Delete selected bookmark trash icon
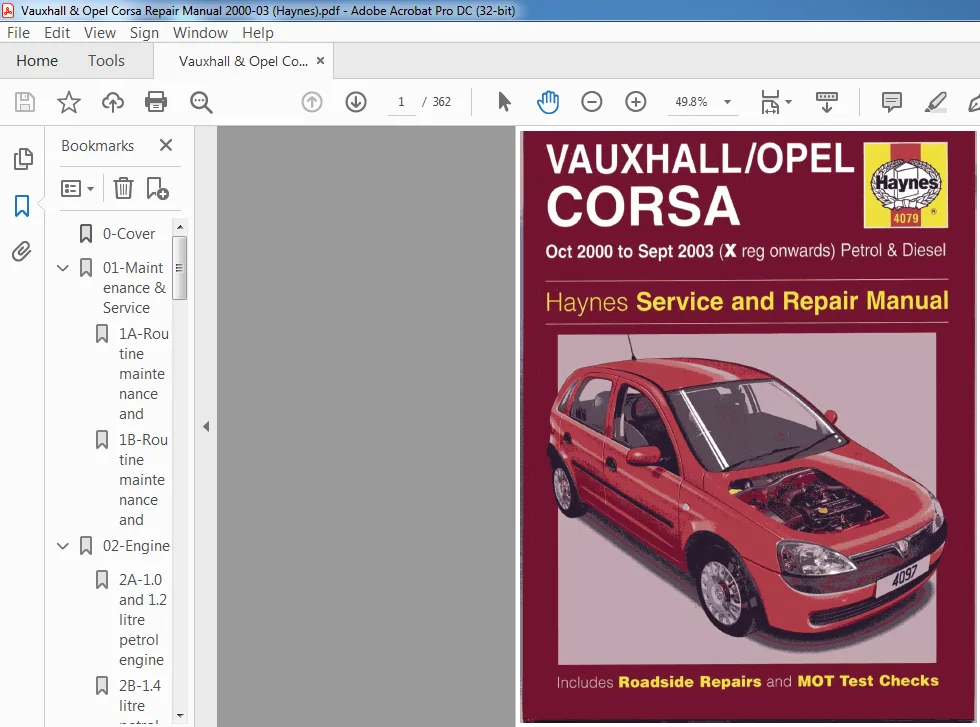 tap(123, 188)
